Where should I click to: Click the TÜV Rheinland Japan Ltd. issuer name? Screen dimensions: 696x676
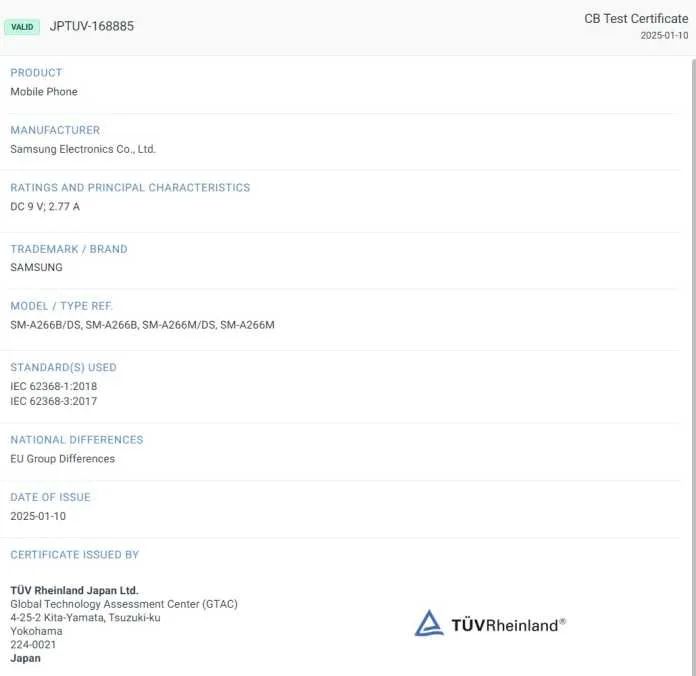[74, 591]
